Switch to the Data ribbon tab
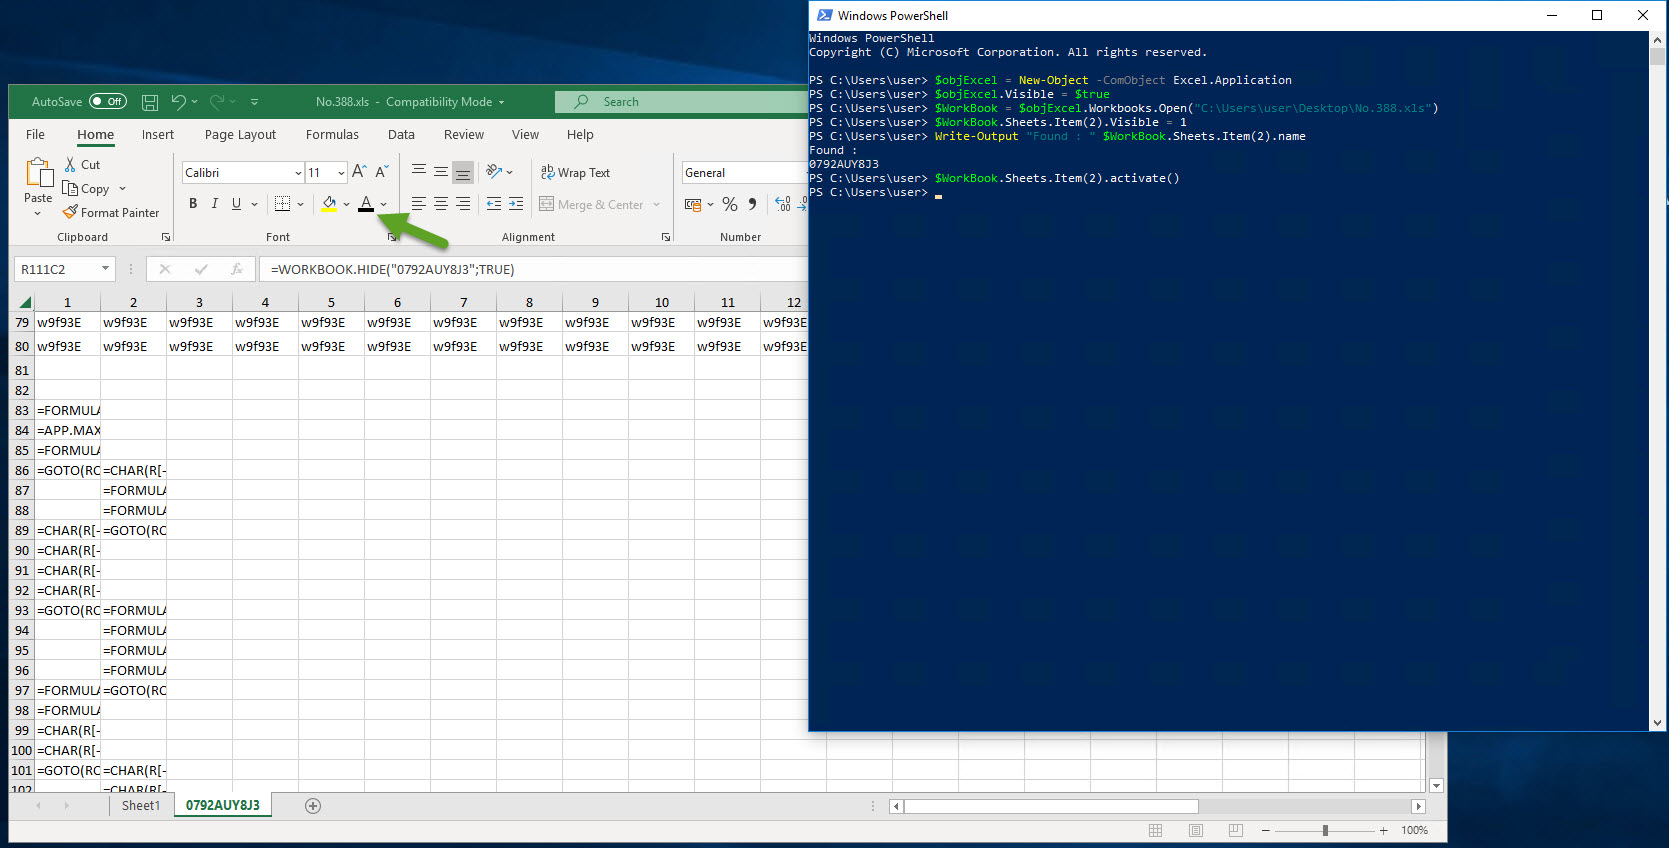Viewport: 1669px width, 848px height. click(x=401, y=135)
